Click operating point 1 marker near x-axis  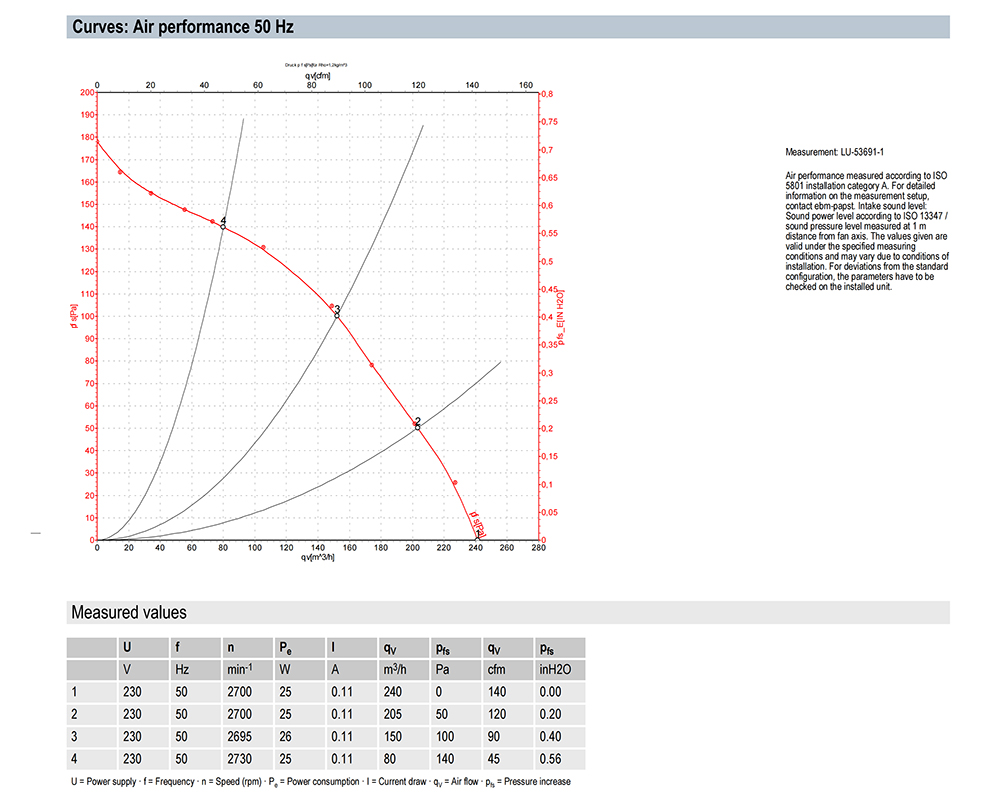477,537
